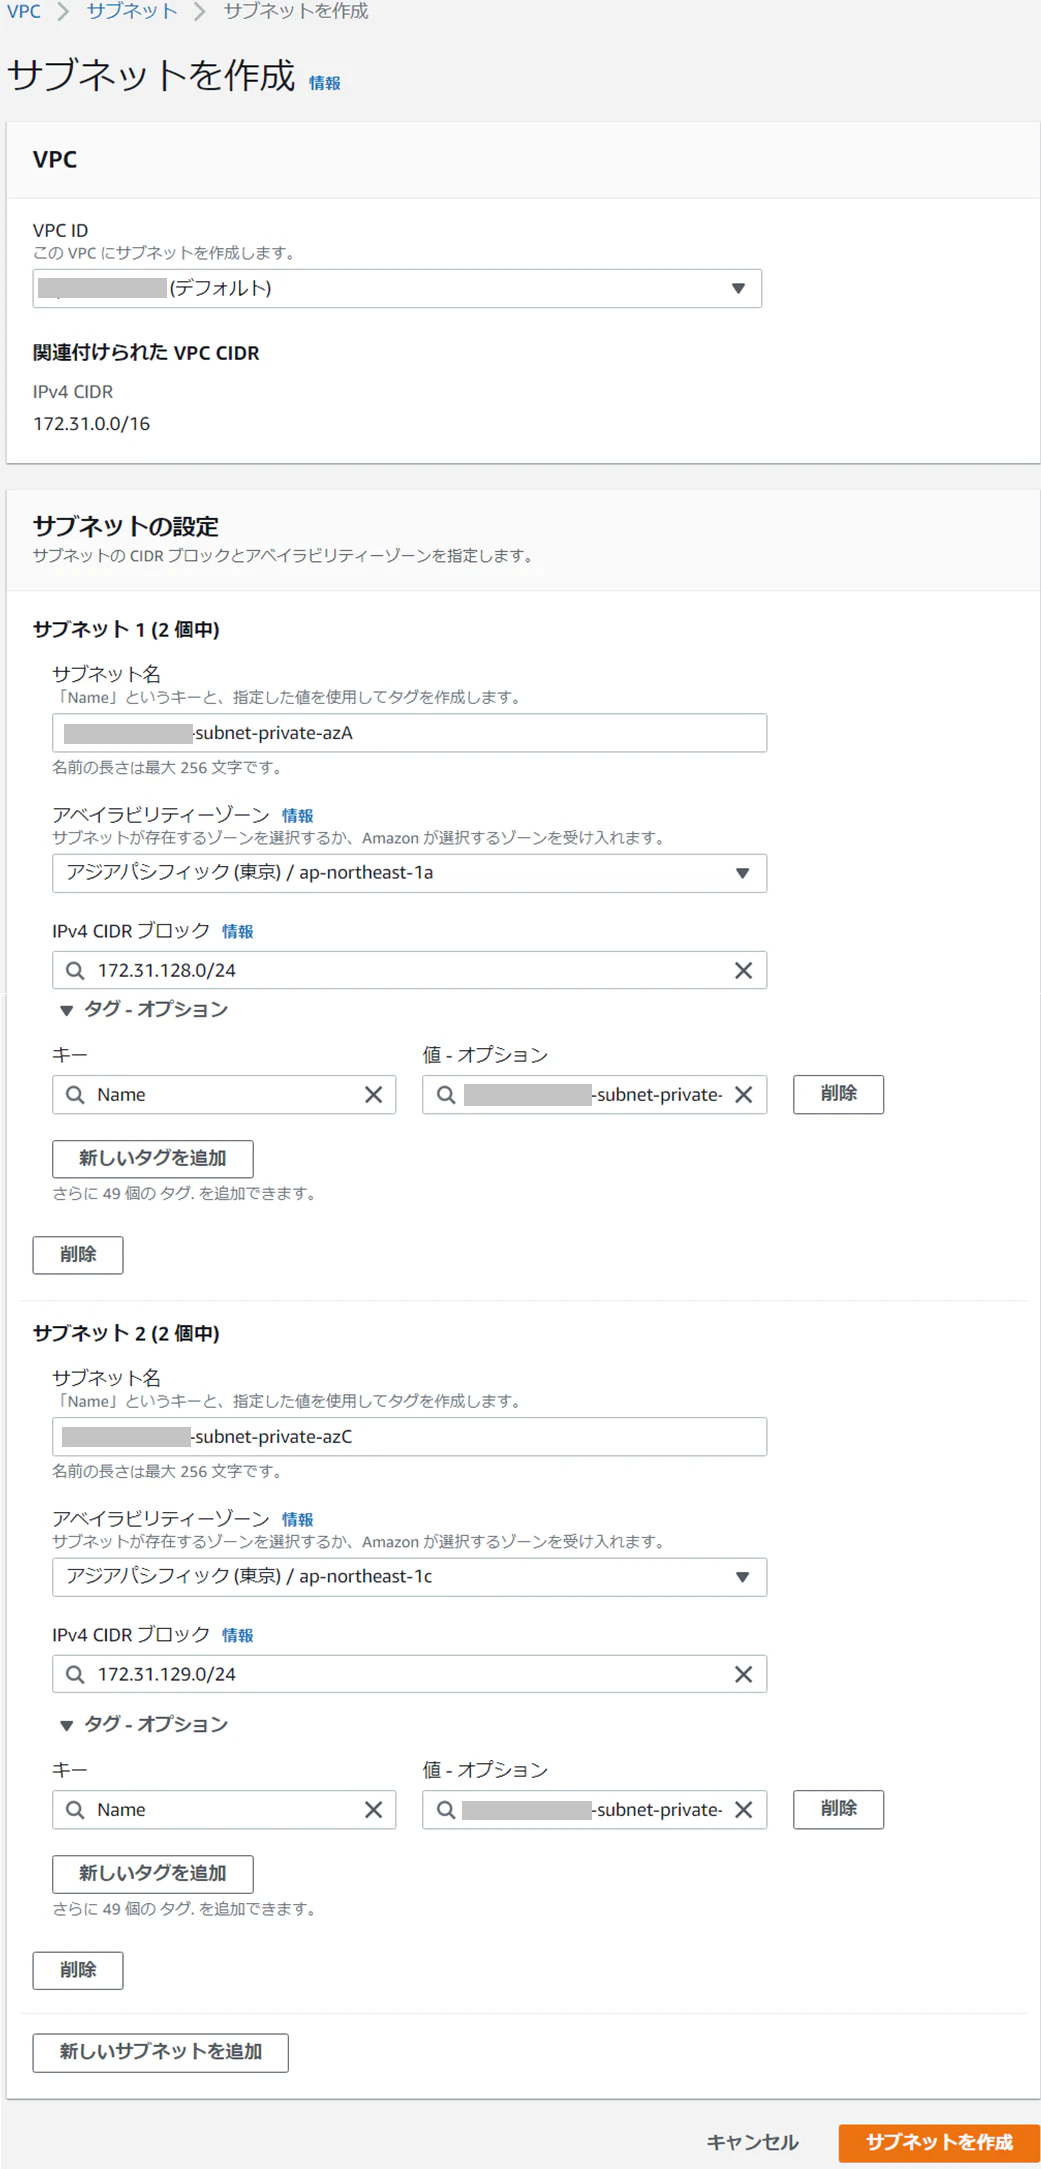Click subnet 1 Name tag key field

224,1094
